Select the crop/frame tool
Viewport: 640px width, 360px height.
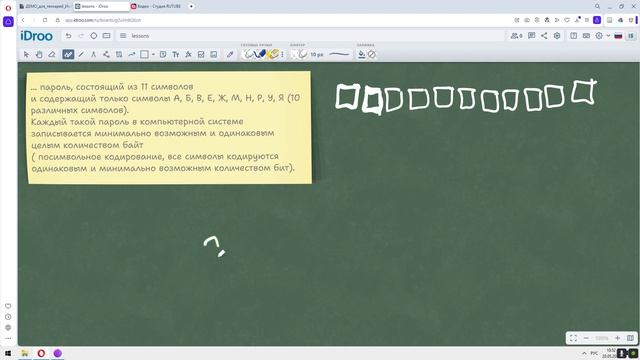119,54
